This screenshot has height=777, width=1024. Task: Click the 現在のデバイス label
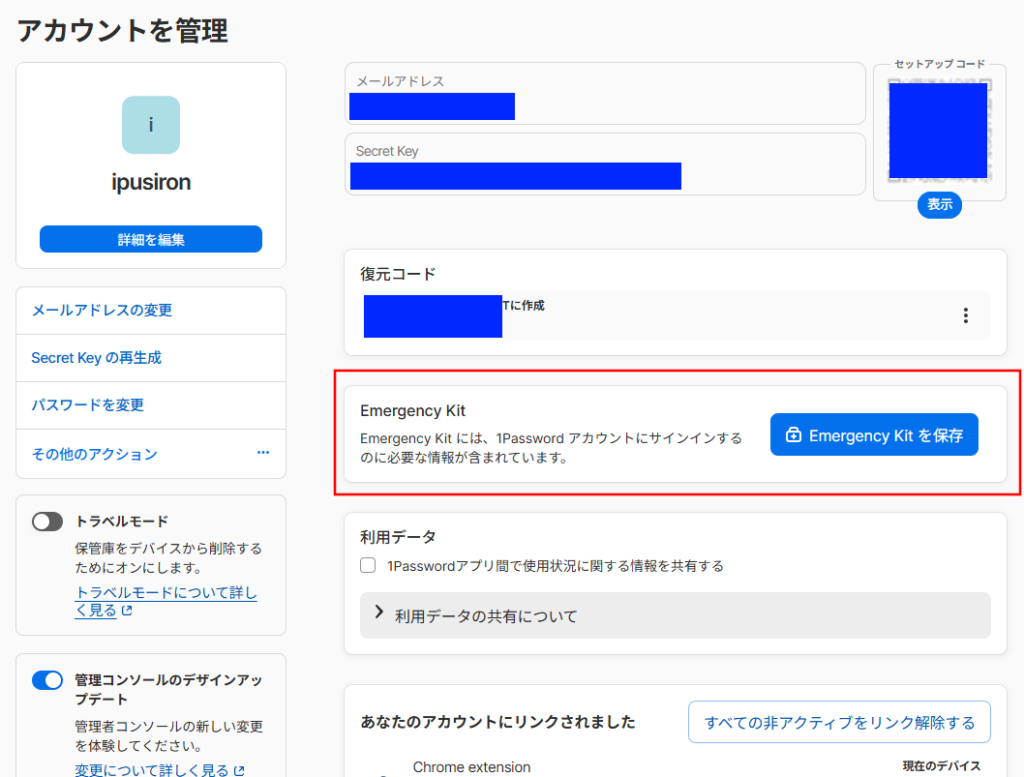pyautogui.click(x=941, y=766)
